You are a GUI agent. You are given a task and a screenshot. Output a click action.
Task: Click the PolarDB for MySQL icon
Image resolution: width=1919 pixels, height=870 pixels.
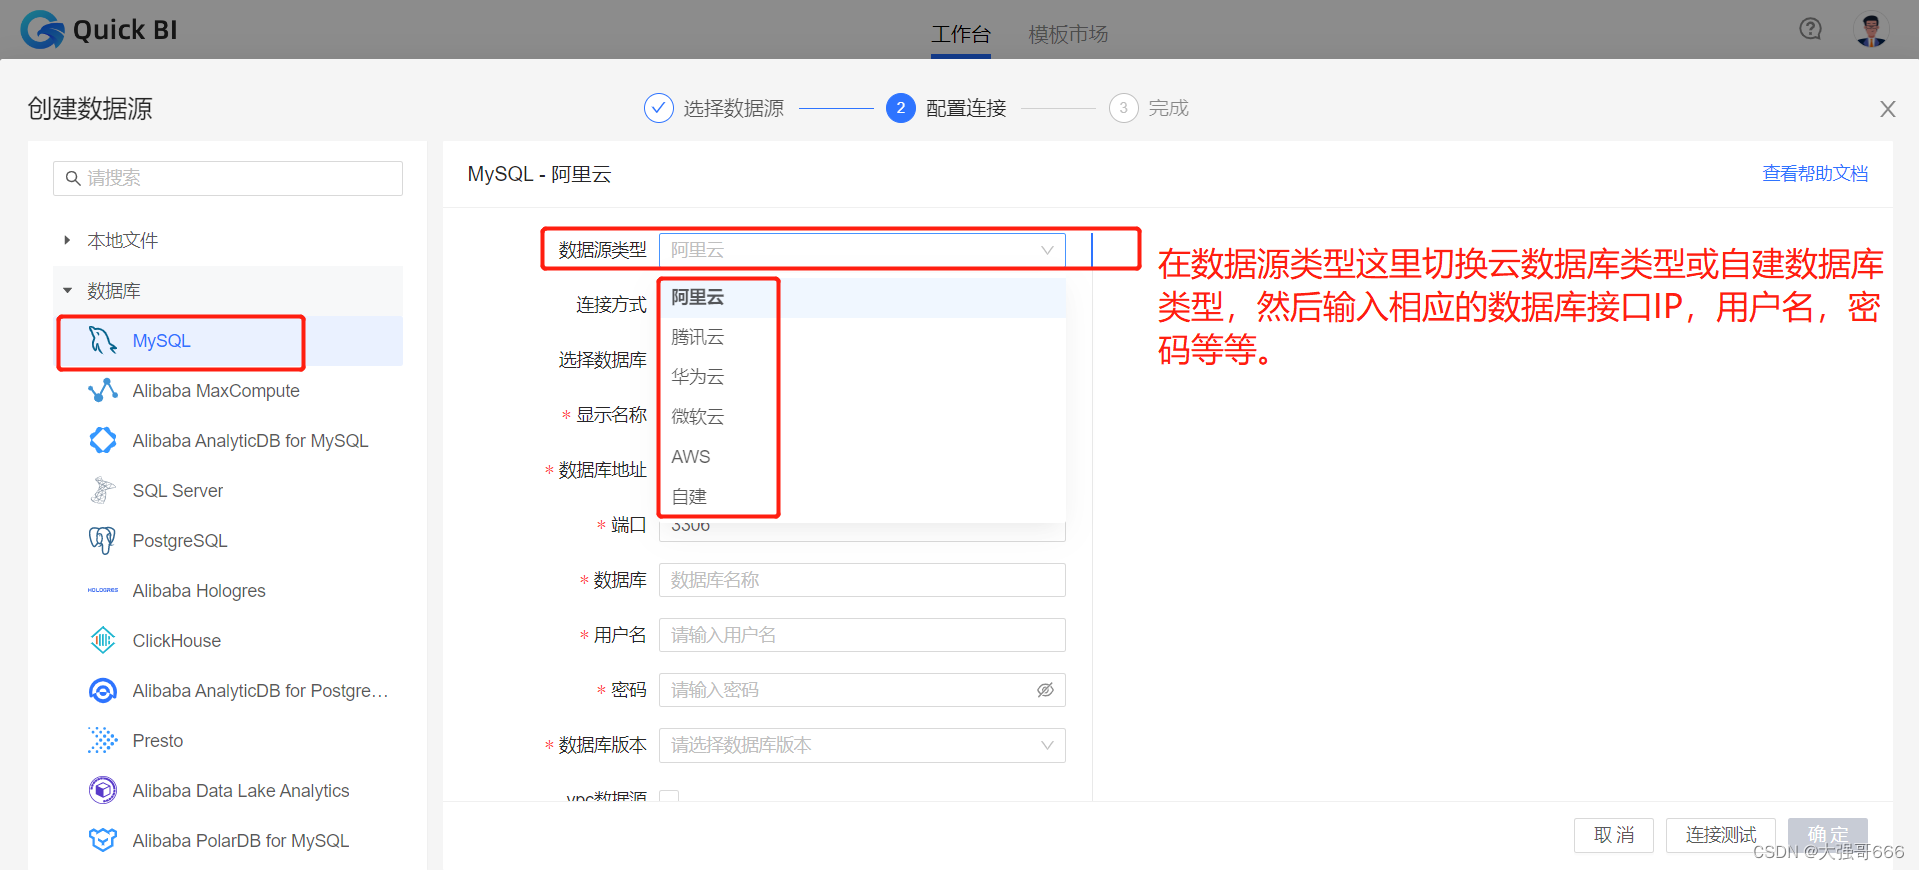pos(103,840)
